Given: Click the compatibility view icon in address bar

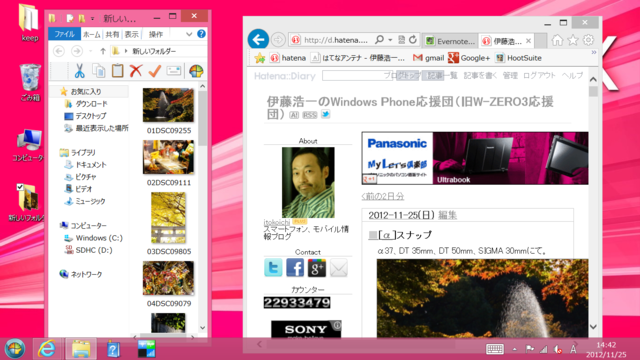Looking at the screenshot, I should (402, 40).
